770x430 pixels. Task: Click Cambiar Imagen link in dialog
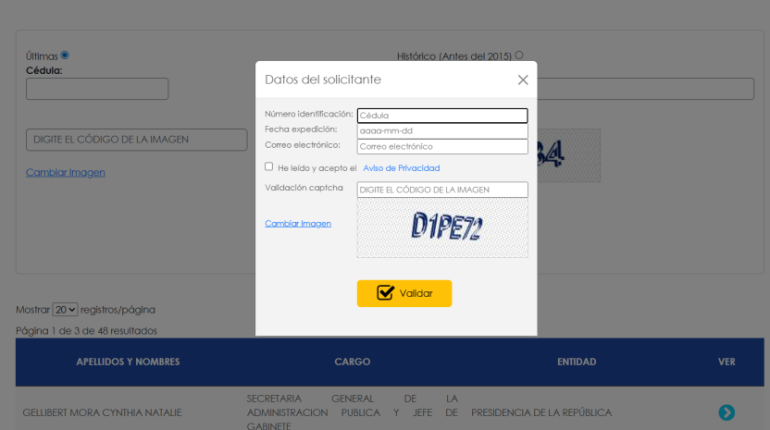298,224
